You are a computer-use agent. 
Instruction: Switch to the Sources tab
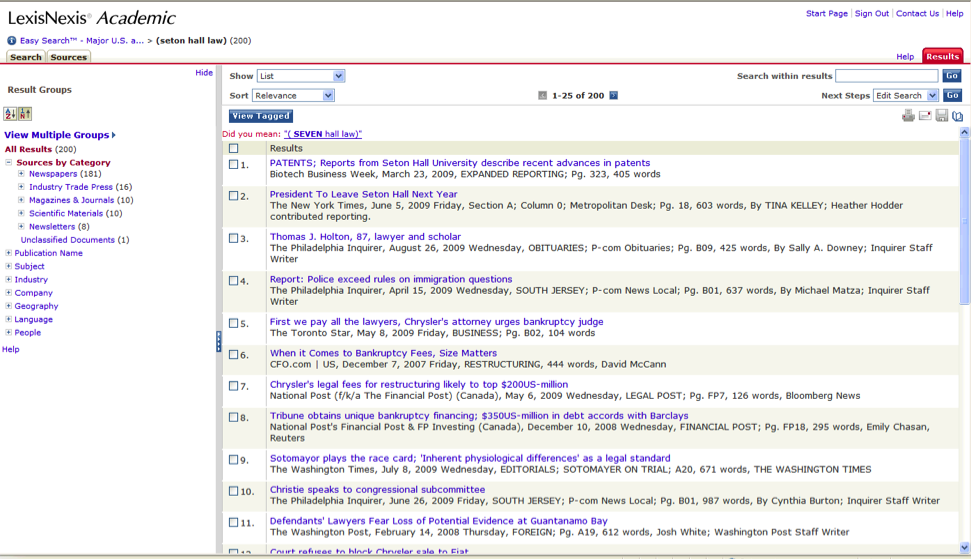coord(68,57)
